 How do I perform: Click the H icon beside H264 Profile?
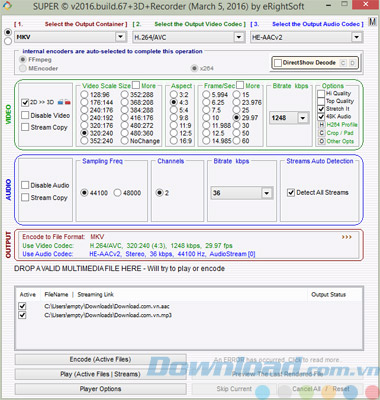point(321,125)
